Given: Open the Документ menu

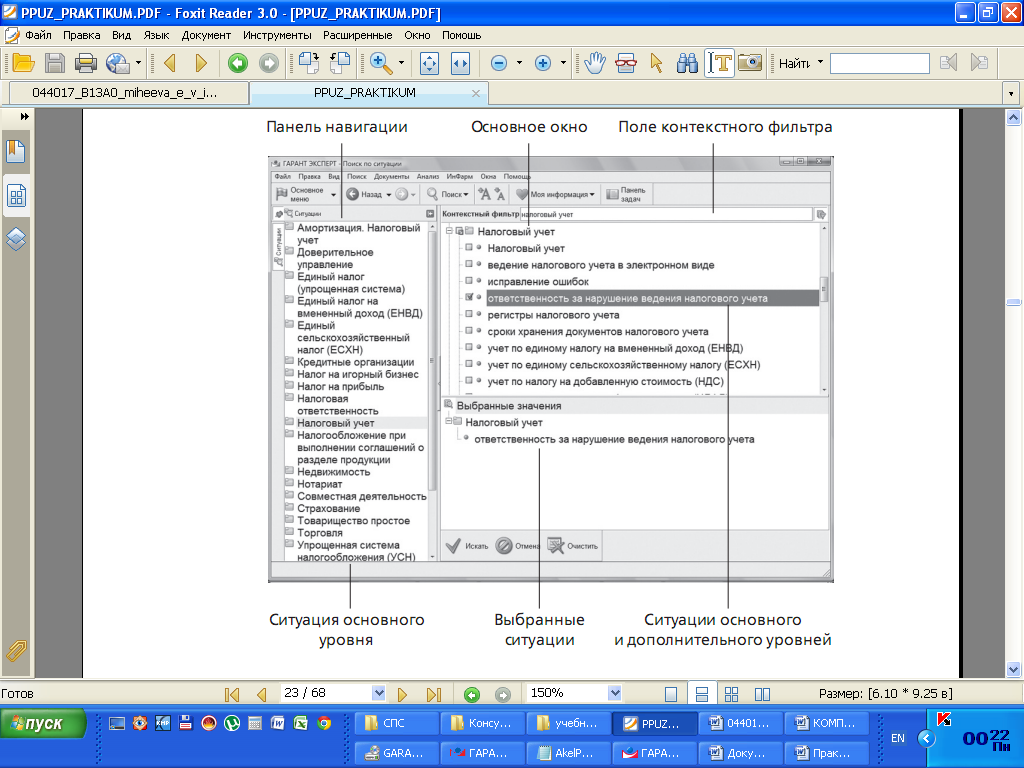Looking at the screenshot, I should pyautogui.click(x=206, y=35).
